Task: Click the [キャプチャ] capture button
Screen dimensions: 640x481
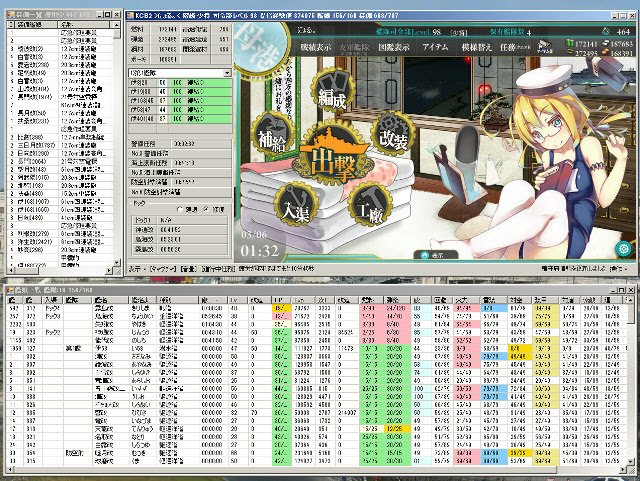Action: (163, 268)
